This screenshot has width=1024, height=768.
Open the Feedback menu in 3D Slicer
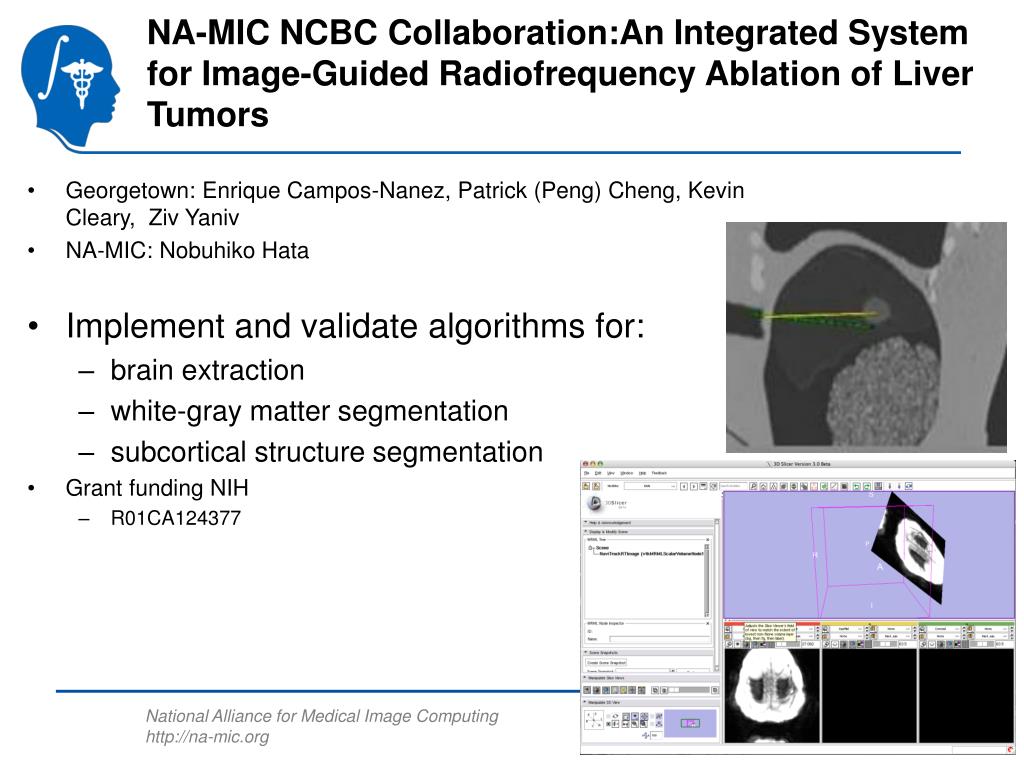click(x=659, y=473)
